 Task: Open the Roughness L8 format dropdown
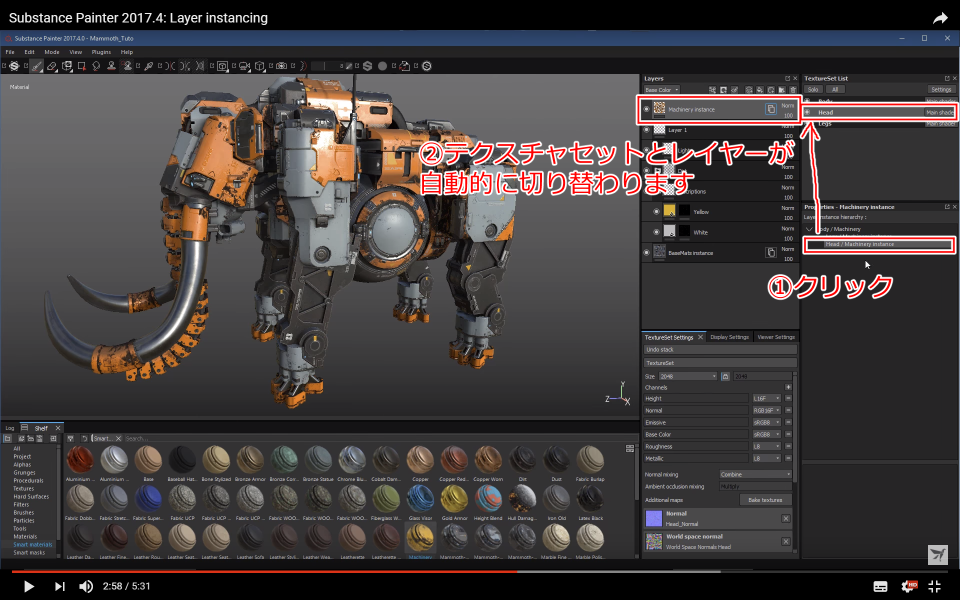tap(767, 446)
